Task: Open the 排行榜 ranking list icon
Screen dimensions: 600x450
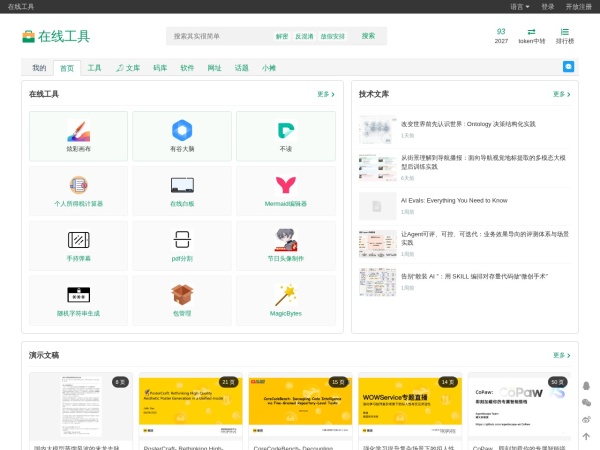Action: coord(565,32)
